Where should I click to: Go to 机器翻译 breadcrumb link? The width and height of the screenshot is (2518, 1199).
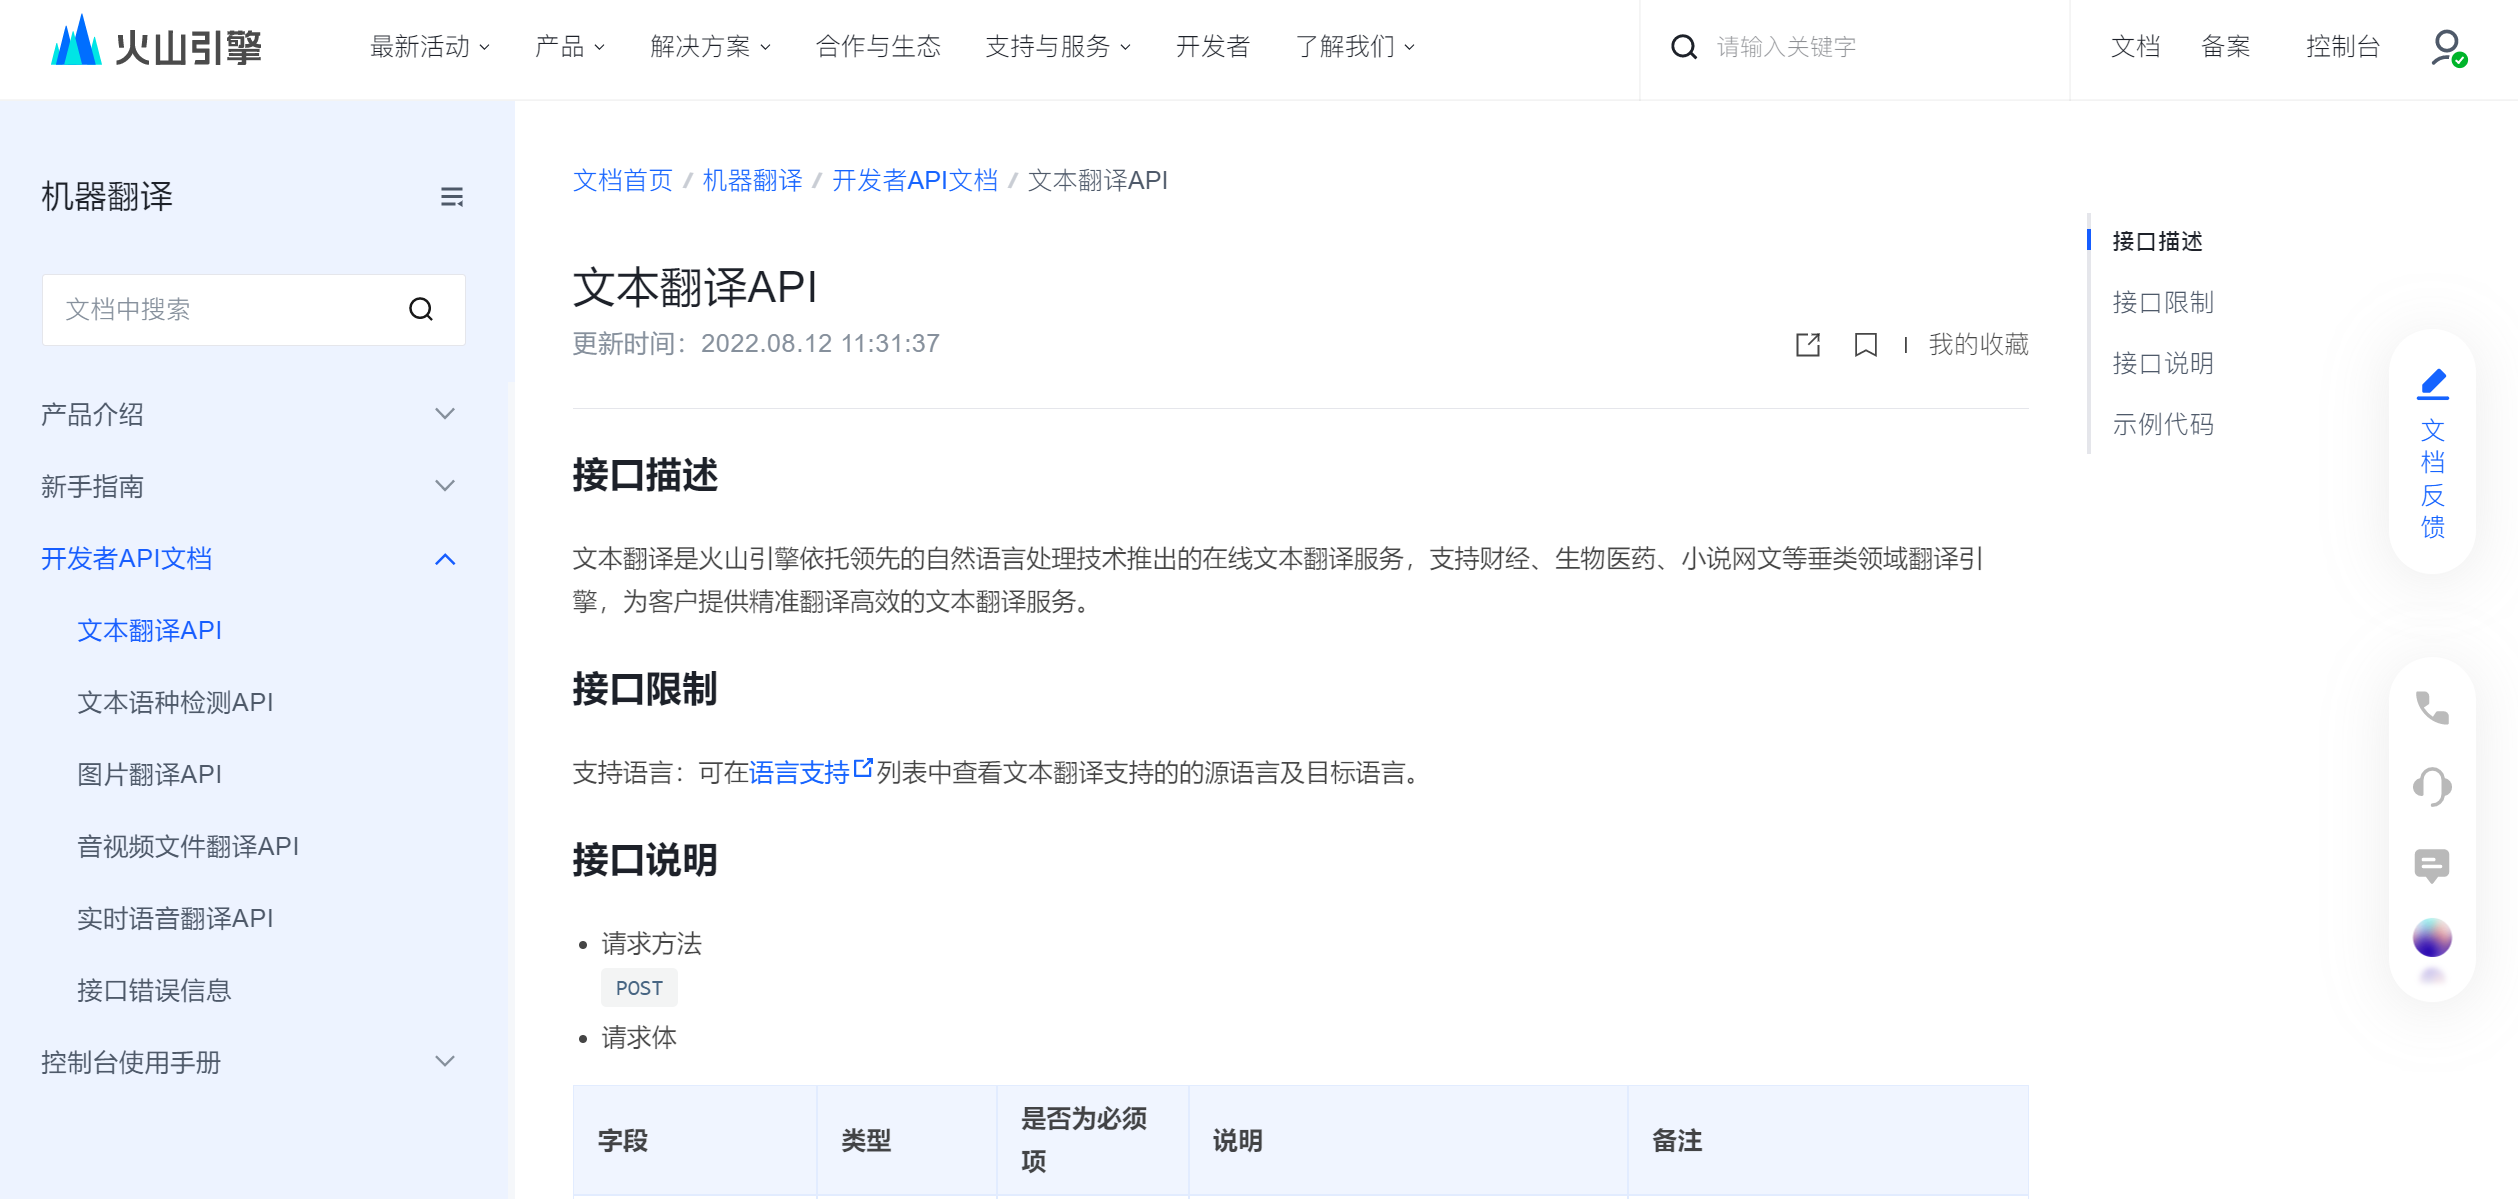click(752, 180)
